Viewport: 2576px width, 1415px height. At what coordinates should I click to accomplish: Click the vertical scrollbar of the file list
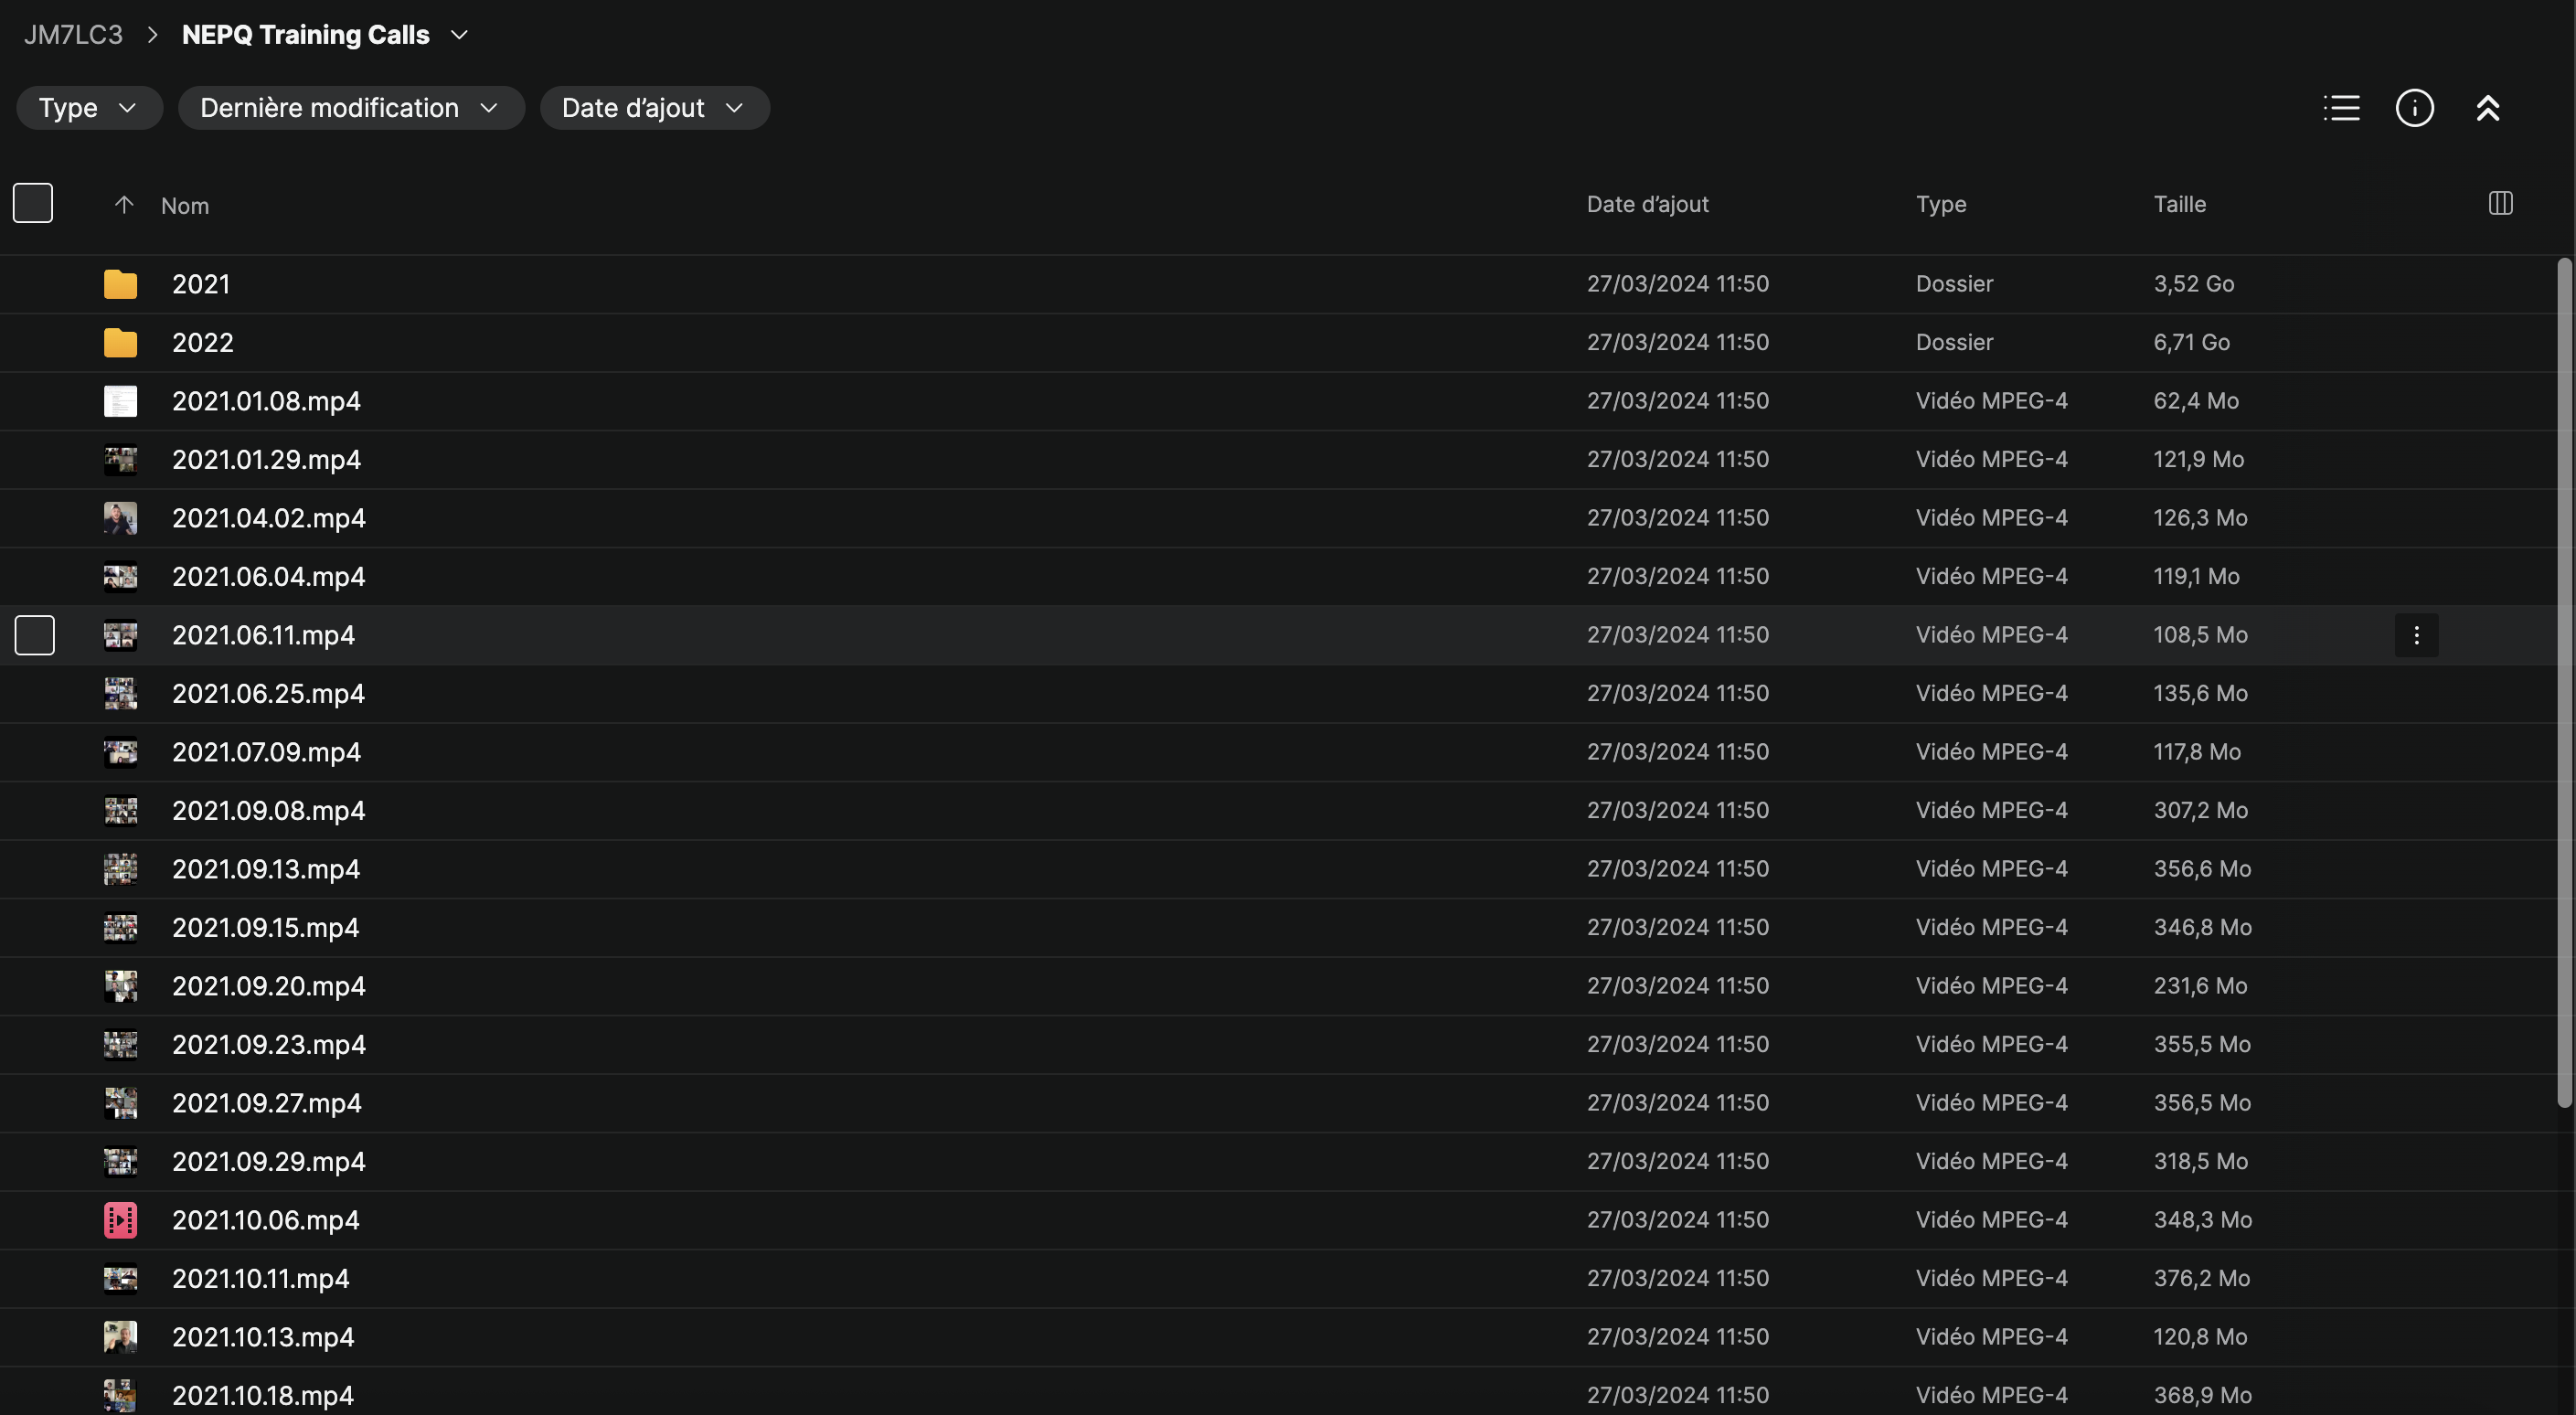pos(2563,680)
